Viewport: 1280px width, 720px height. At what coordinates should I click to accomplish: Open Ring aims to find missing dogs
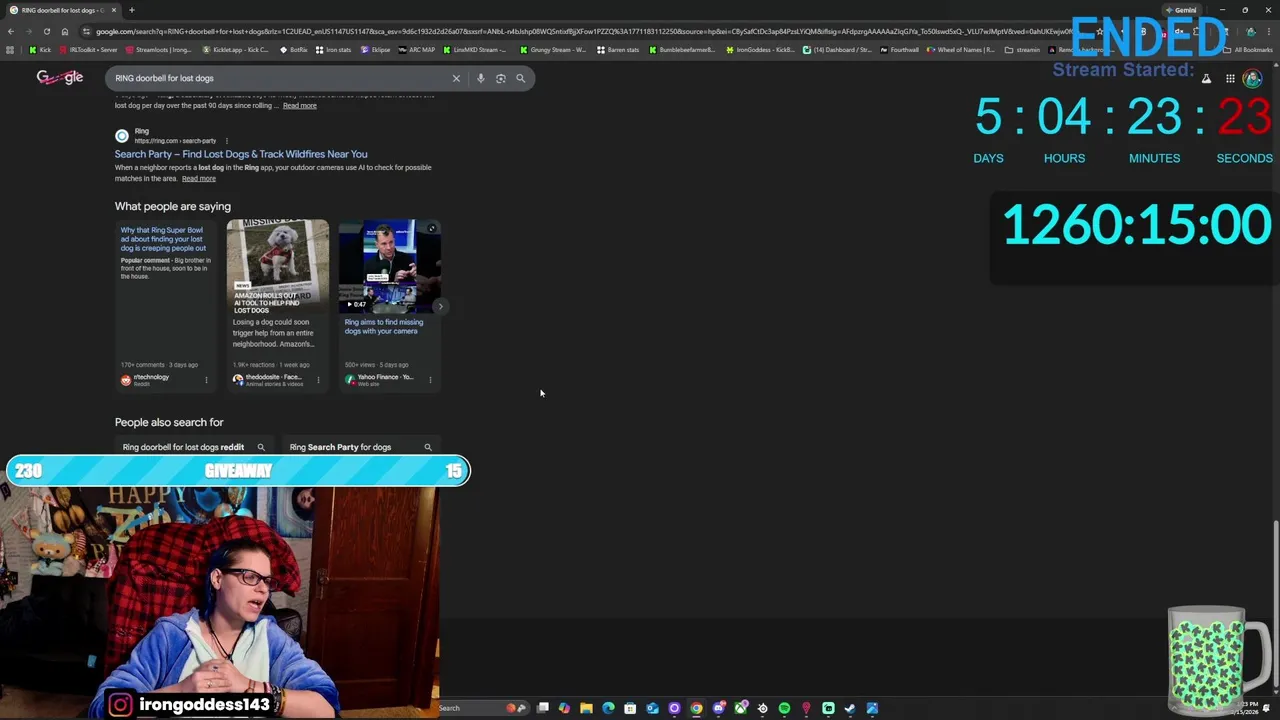(x=384, y=326)
